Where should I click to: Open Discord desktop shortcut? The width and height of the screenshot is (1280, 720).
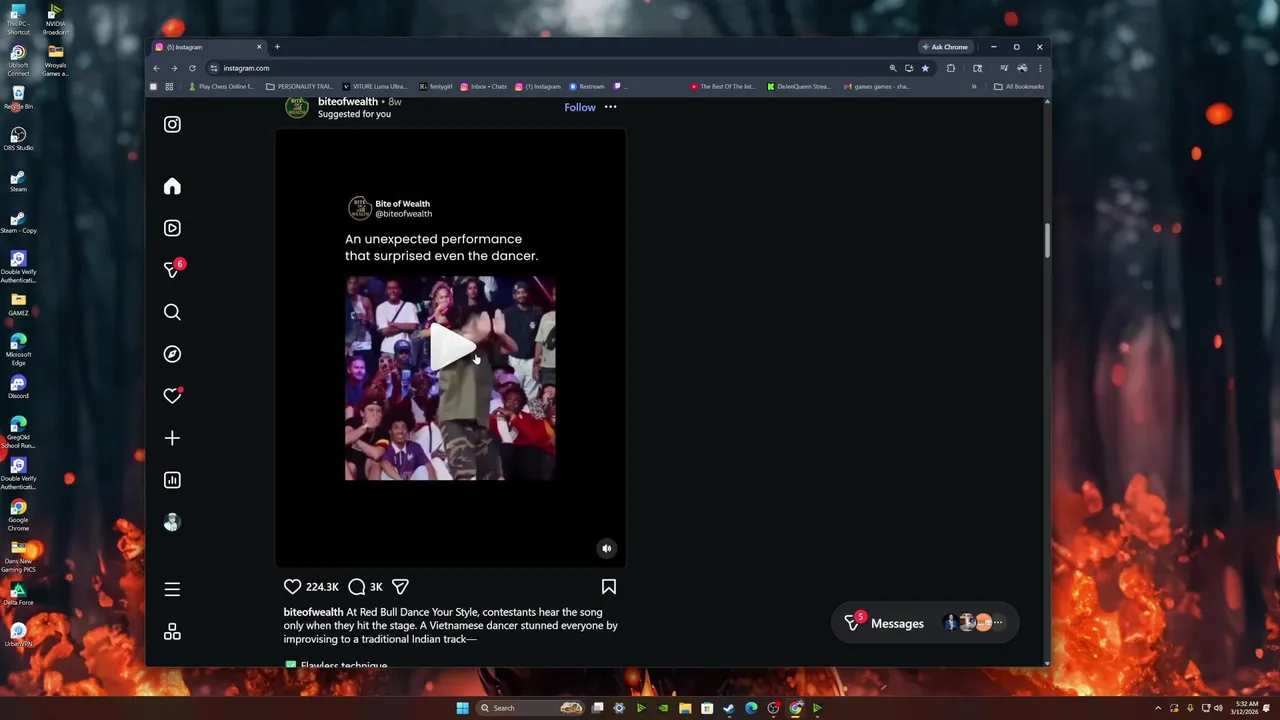[x=18, y=387]
